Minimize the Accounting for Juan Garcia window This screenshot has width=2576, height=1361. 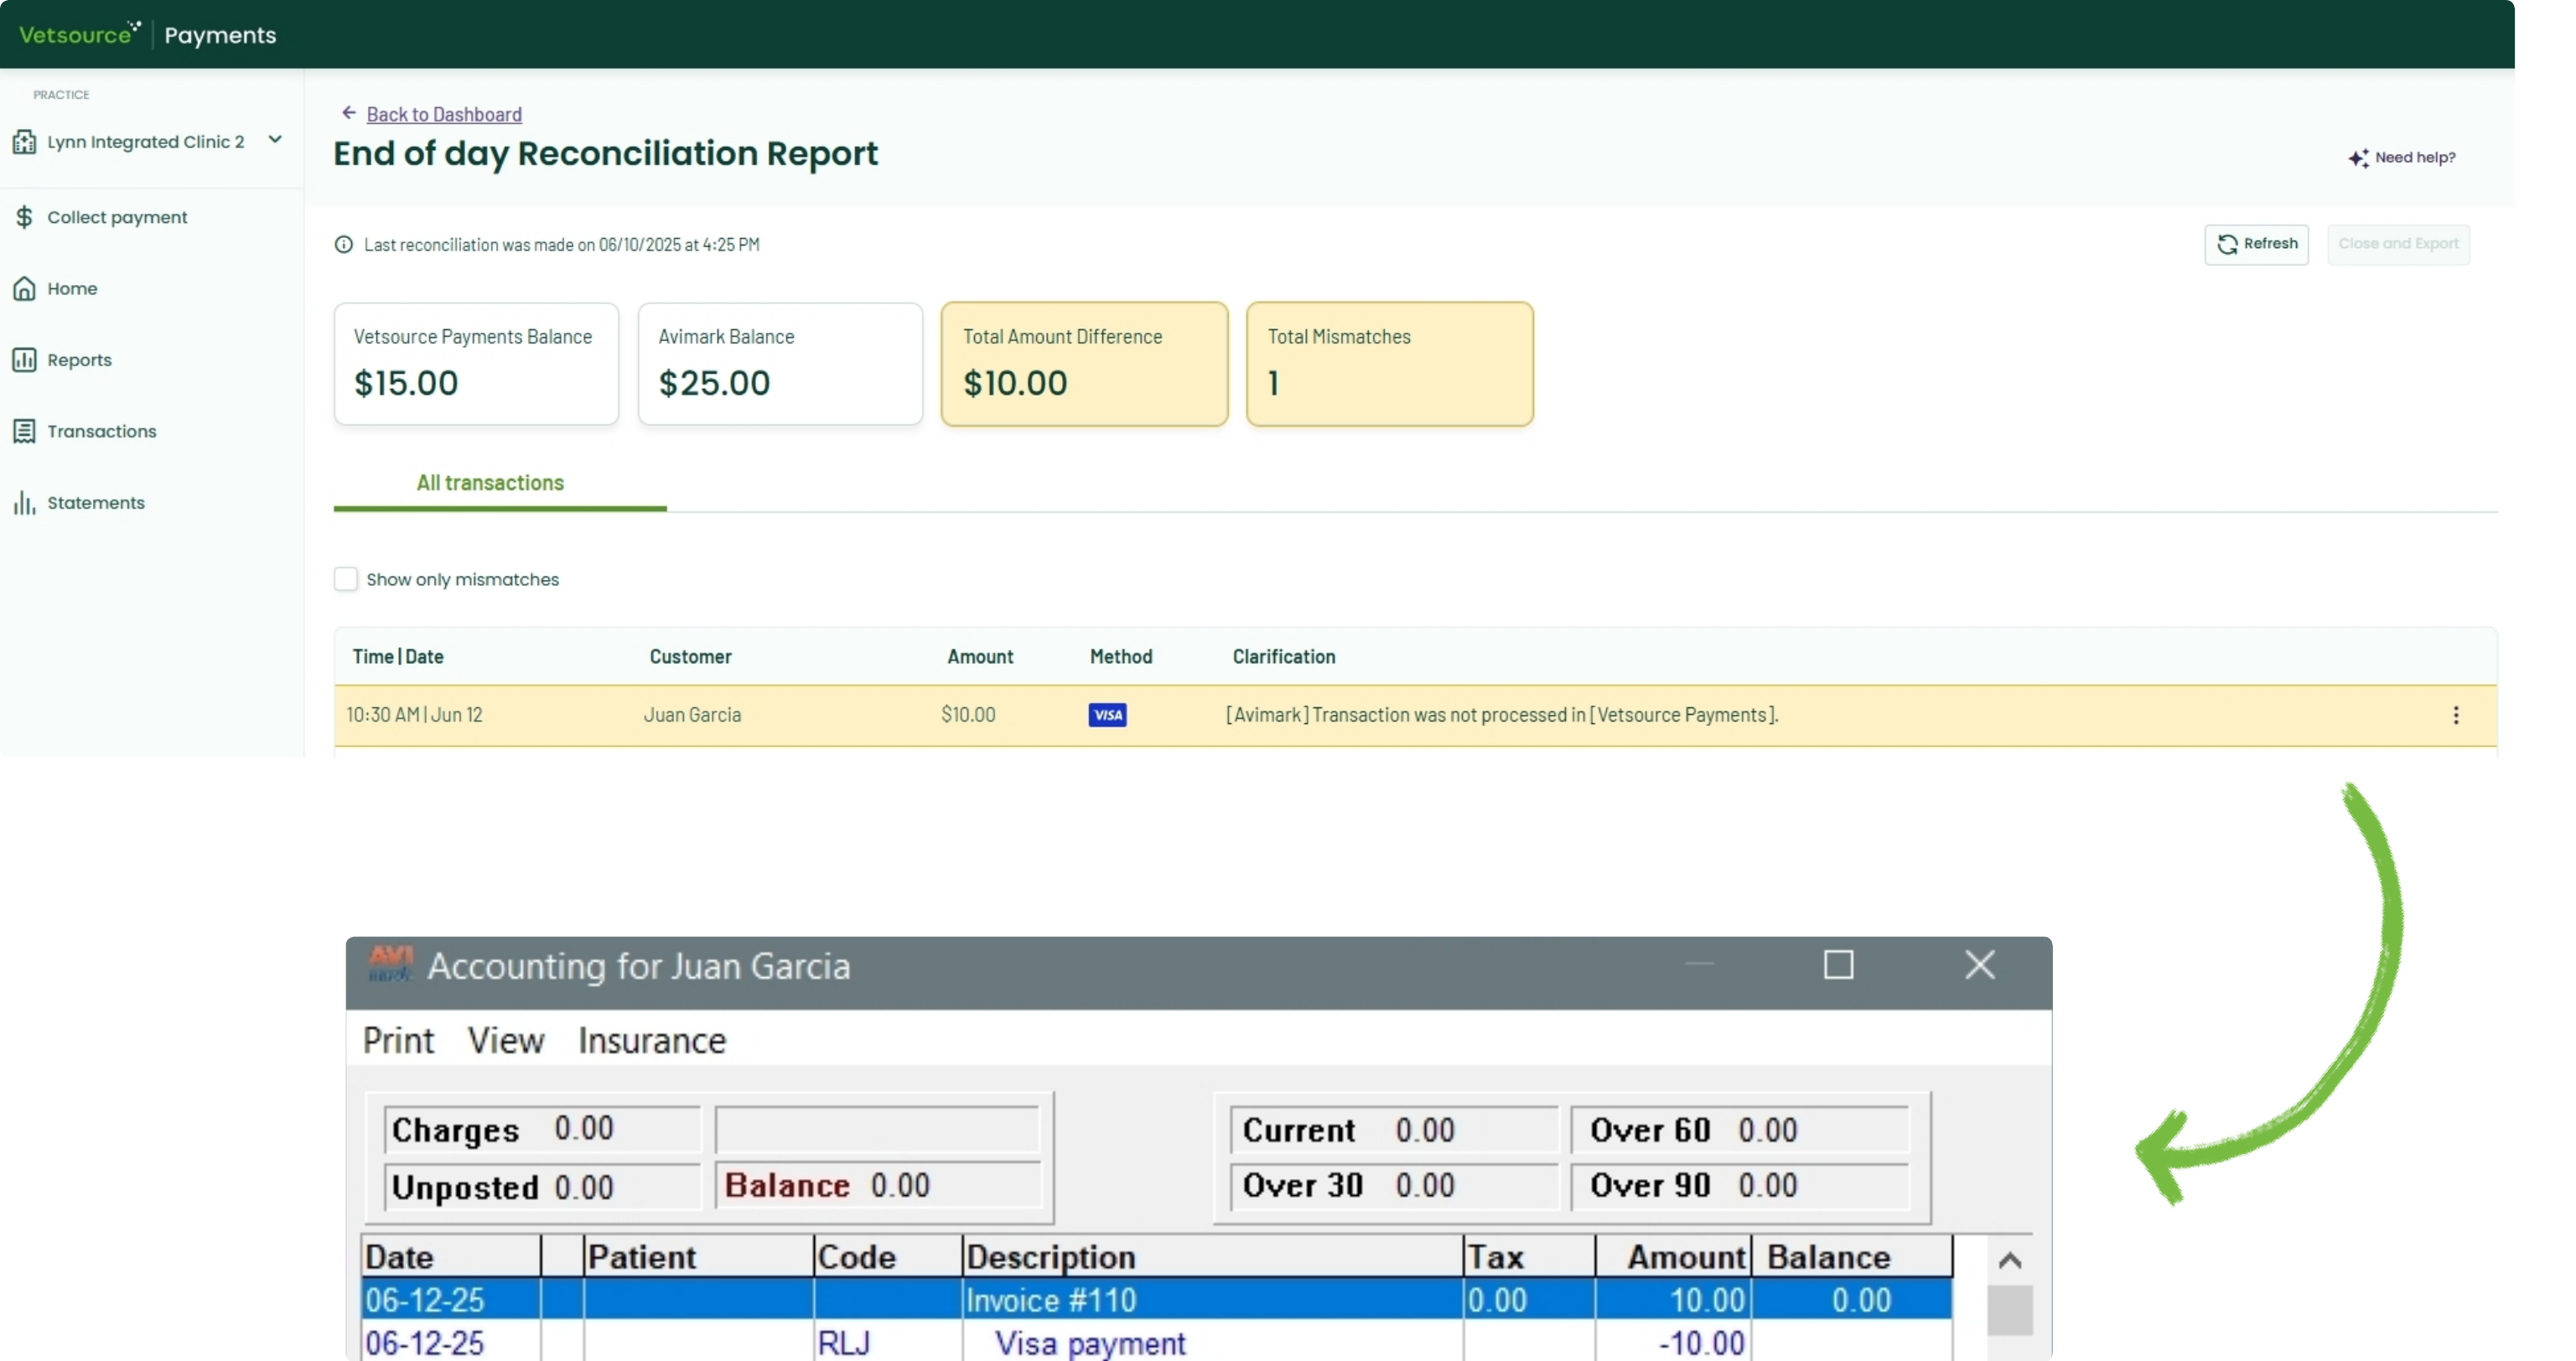(x=1699, y=965)
